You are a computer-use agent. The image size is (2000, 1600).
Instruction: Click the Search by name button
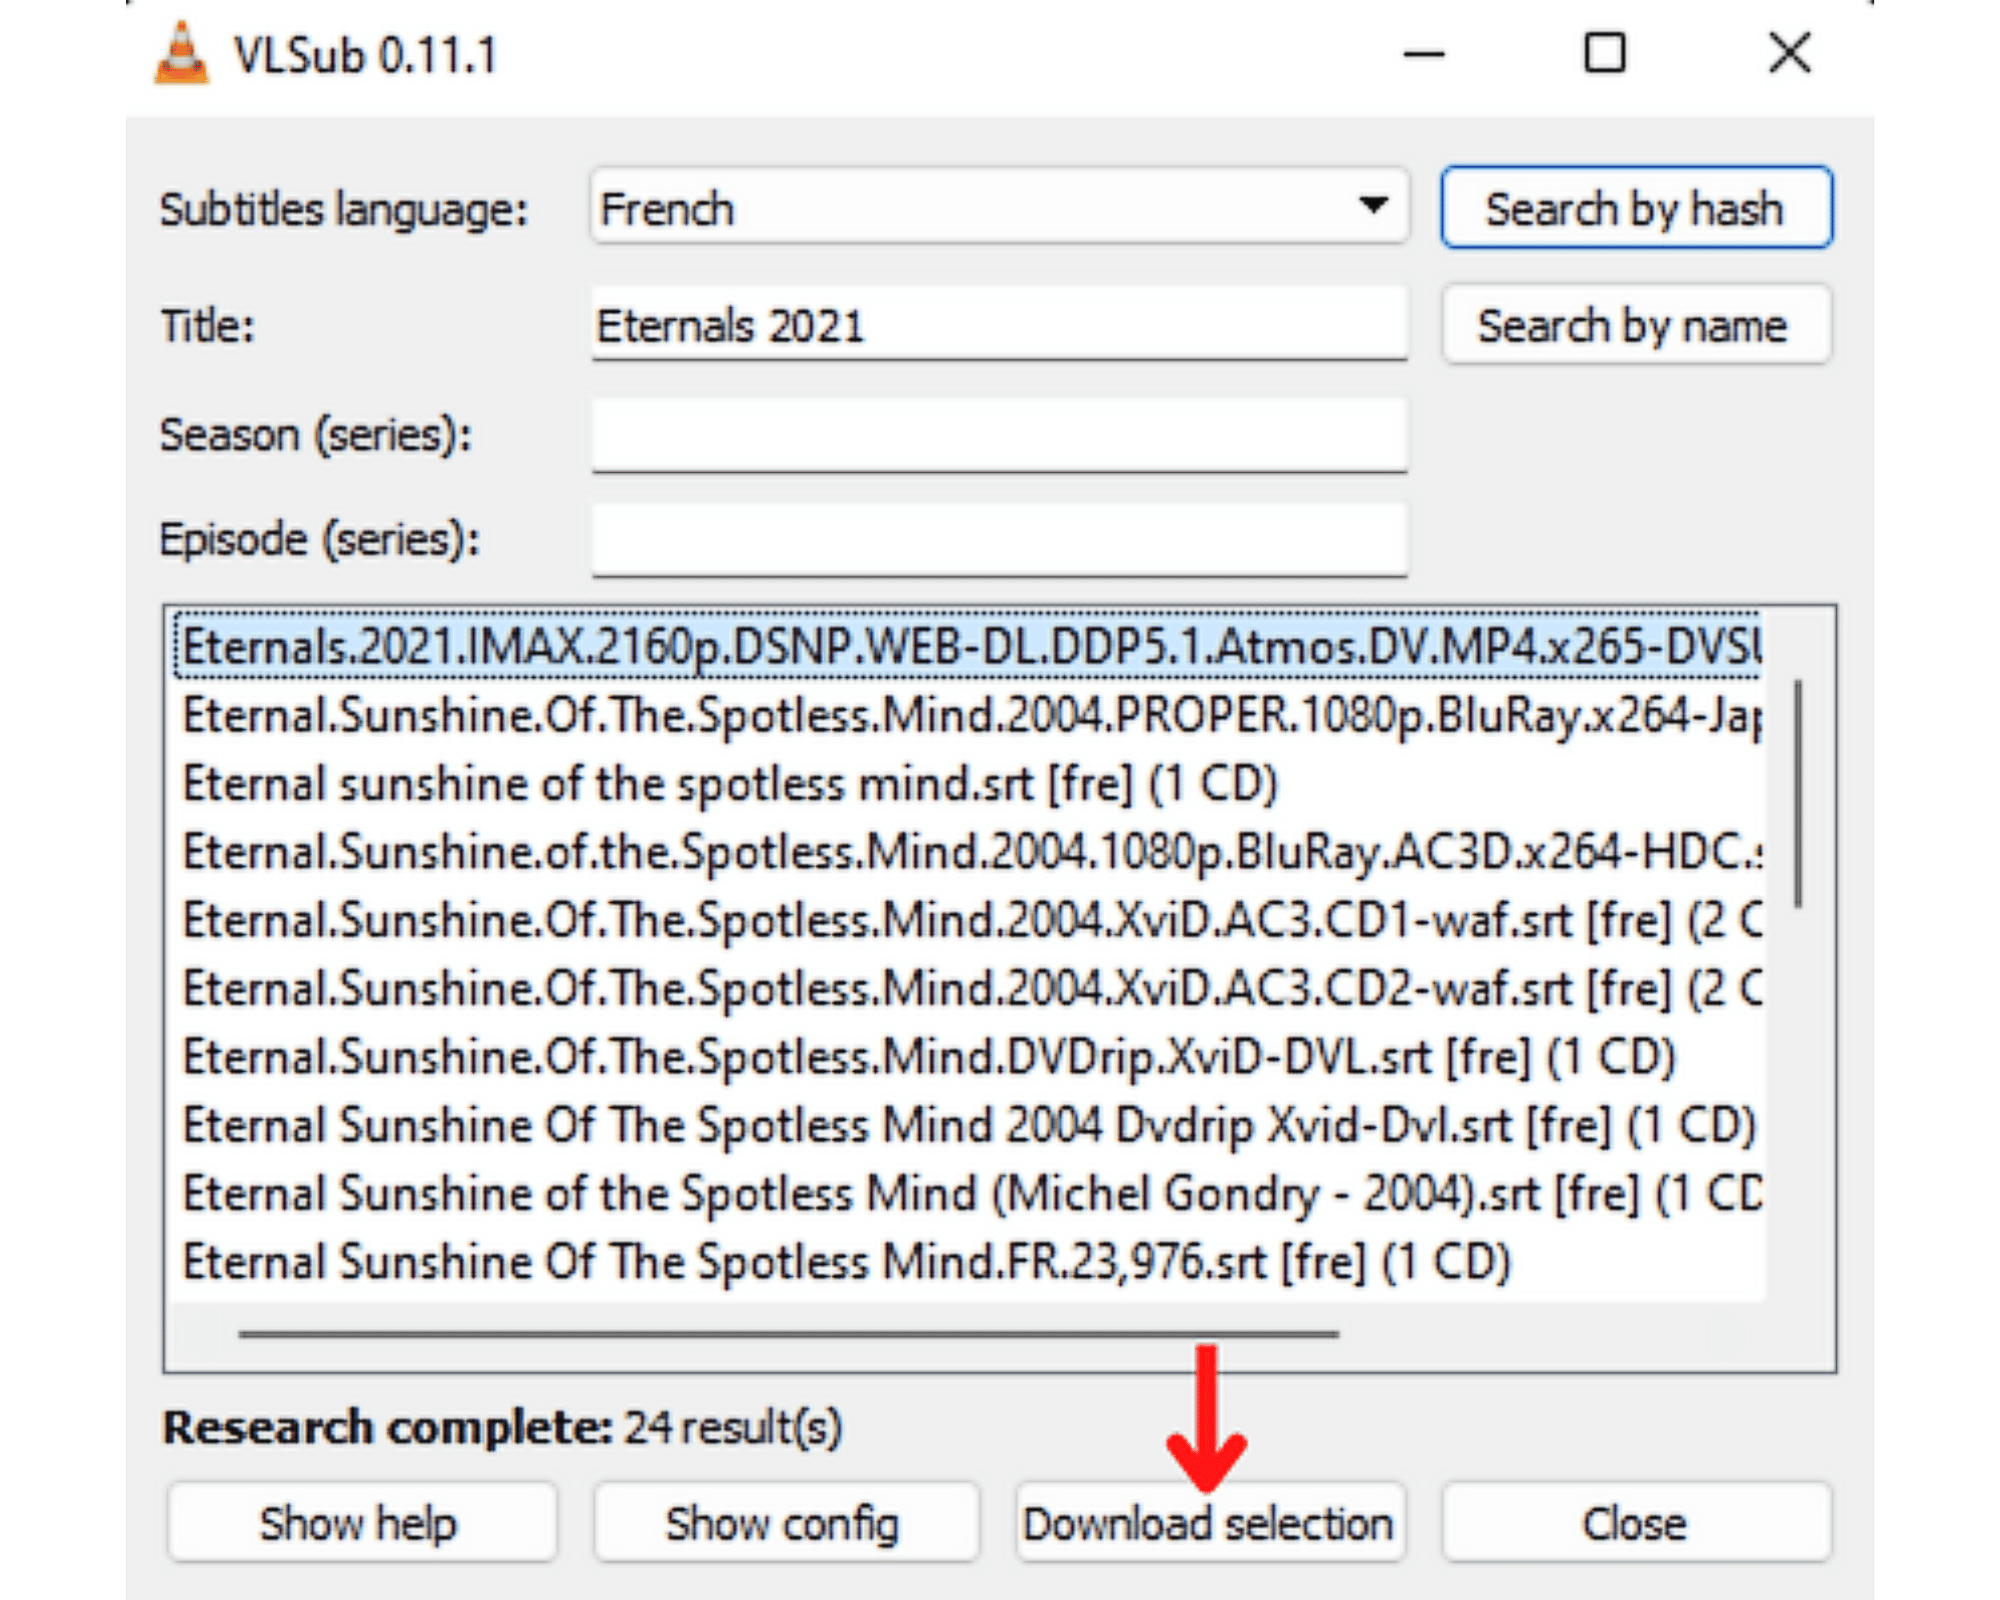(x=1636, y=325)
